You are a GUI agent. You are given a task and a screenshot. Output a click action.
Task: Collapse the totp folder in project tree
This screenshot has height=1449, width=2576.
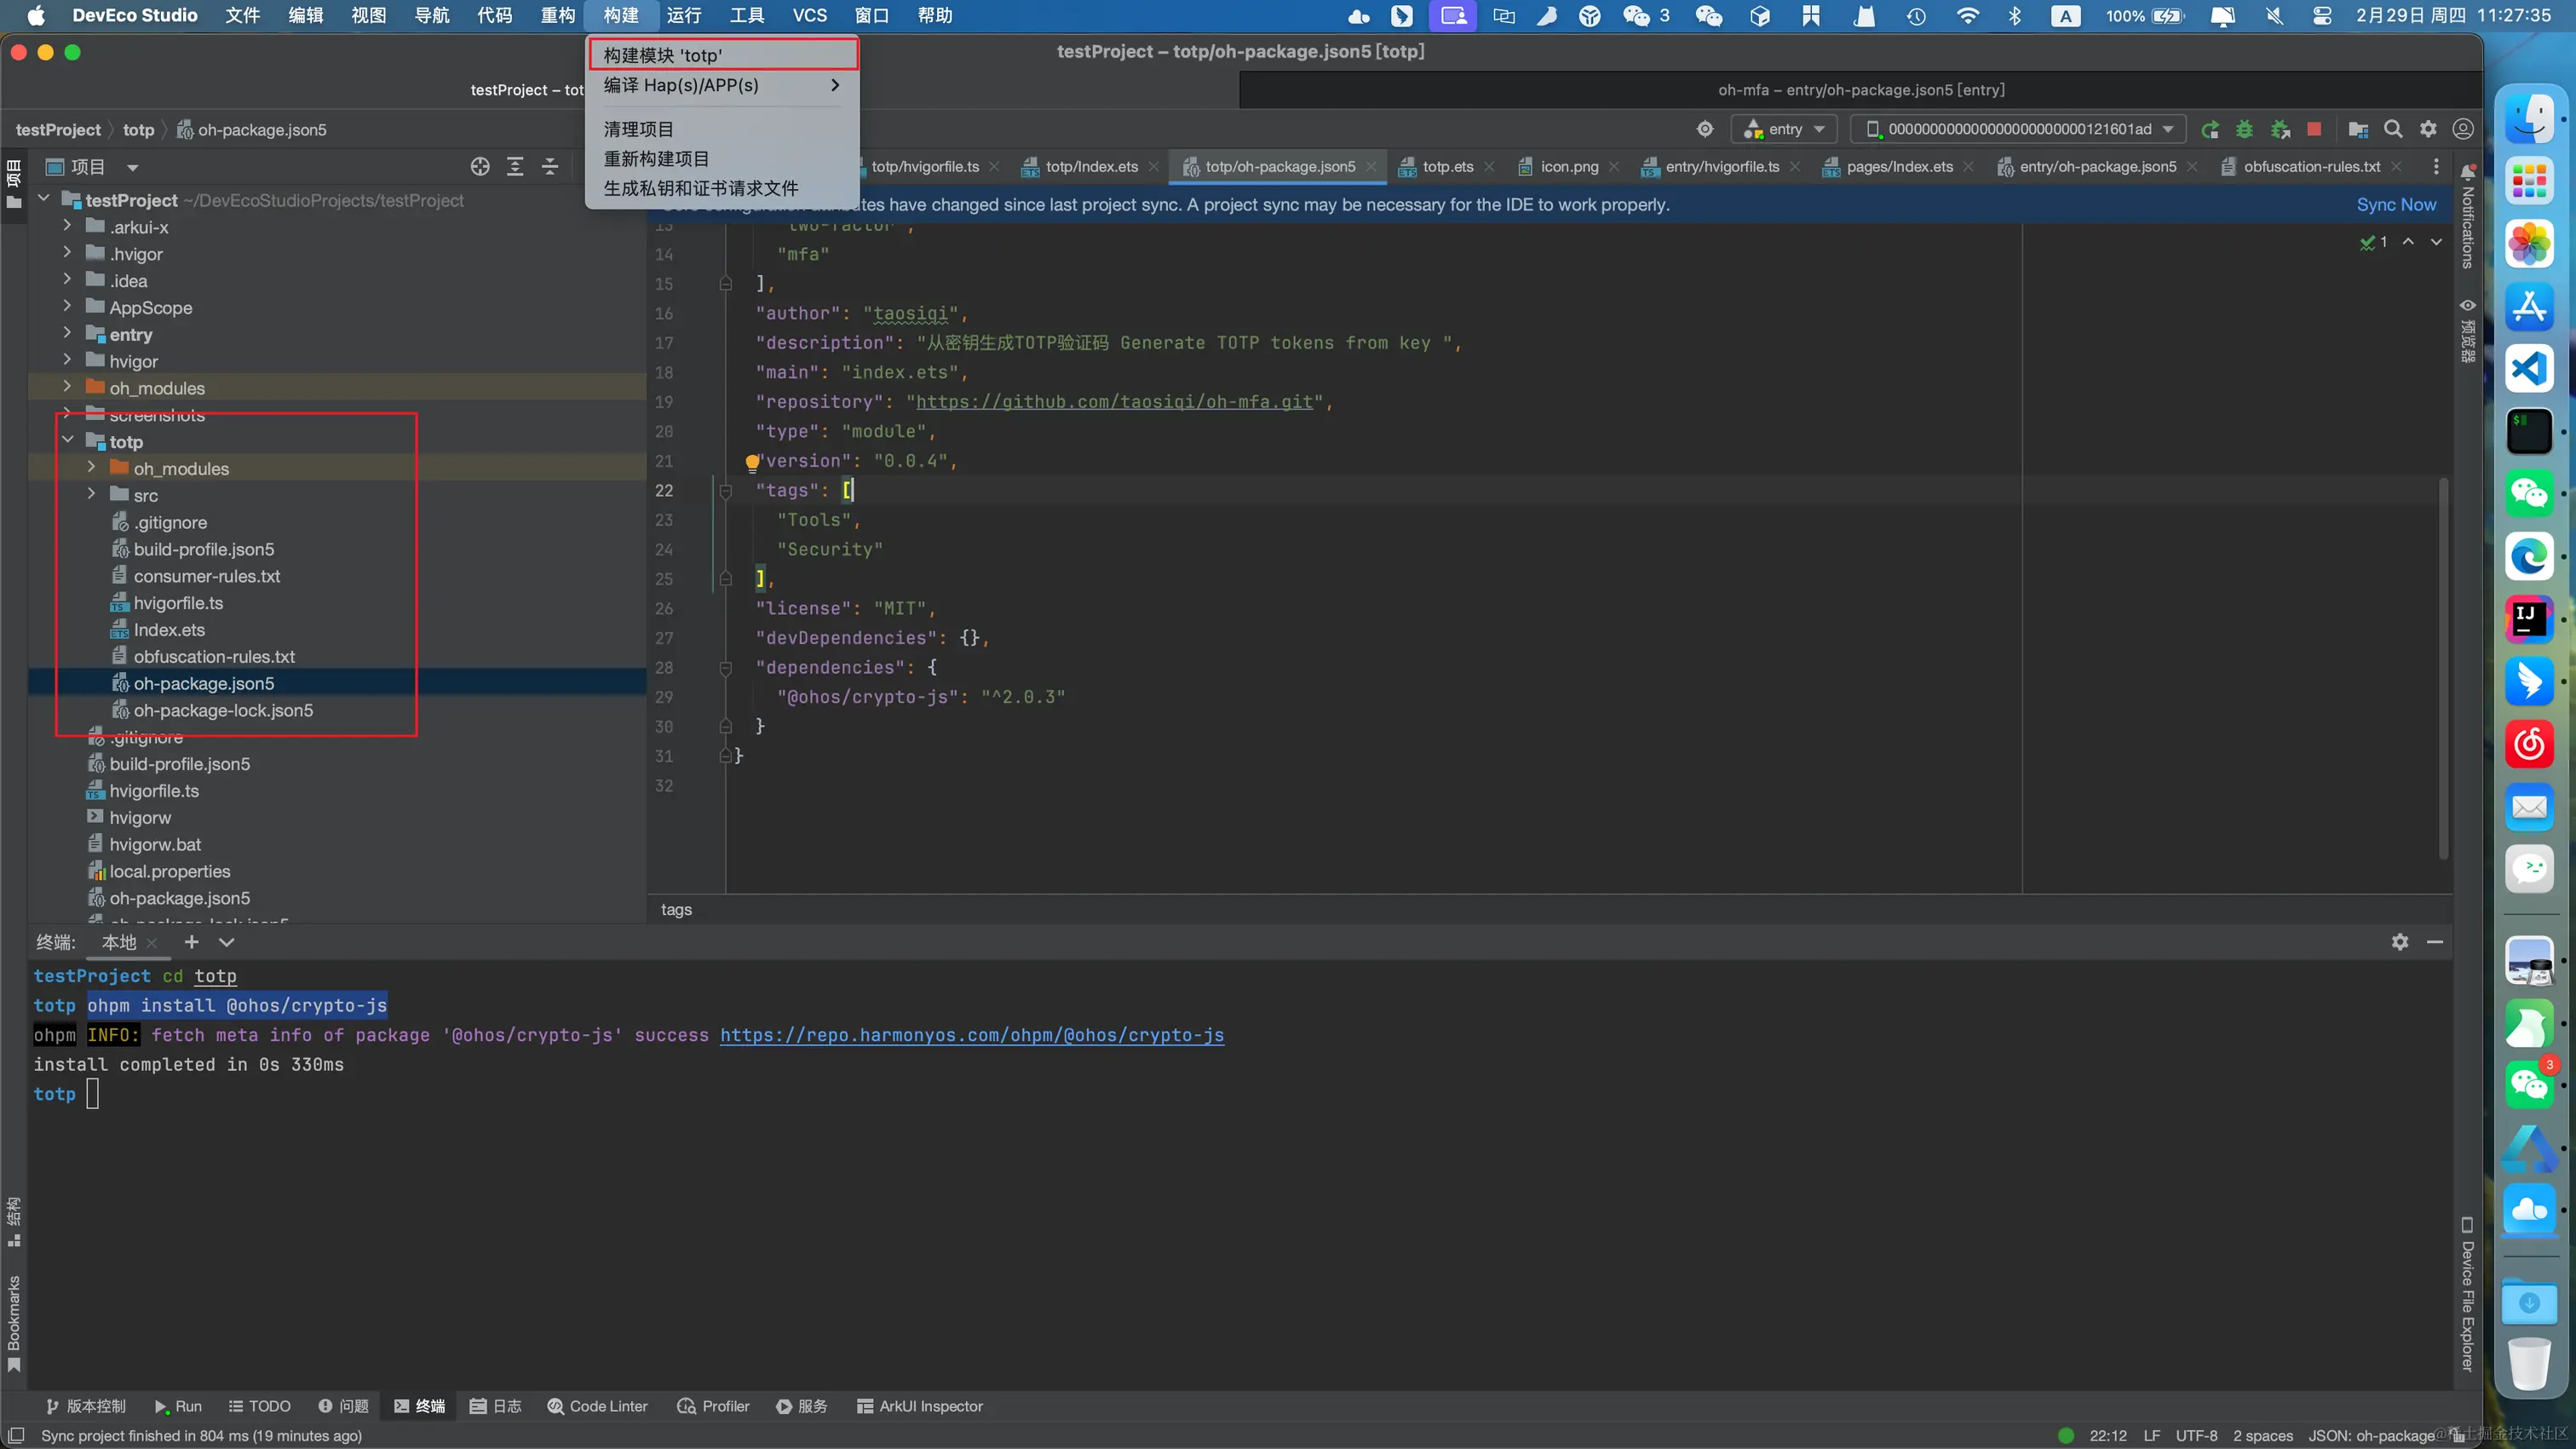pyautogui.click(x=68, y=440)
